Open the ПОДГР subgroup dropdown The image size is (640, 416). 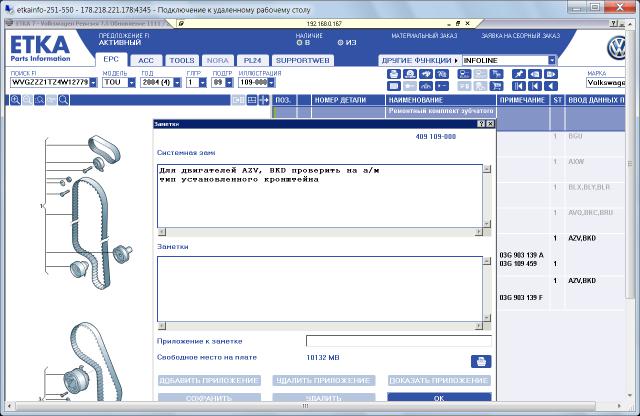[x=229, y=82]
